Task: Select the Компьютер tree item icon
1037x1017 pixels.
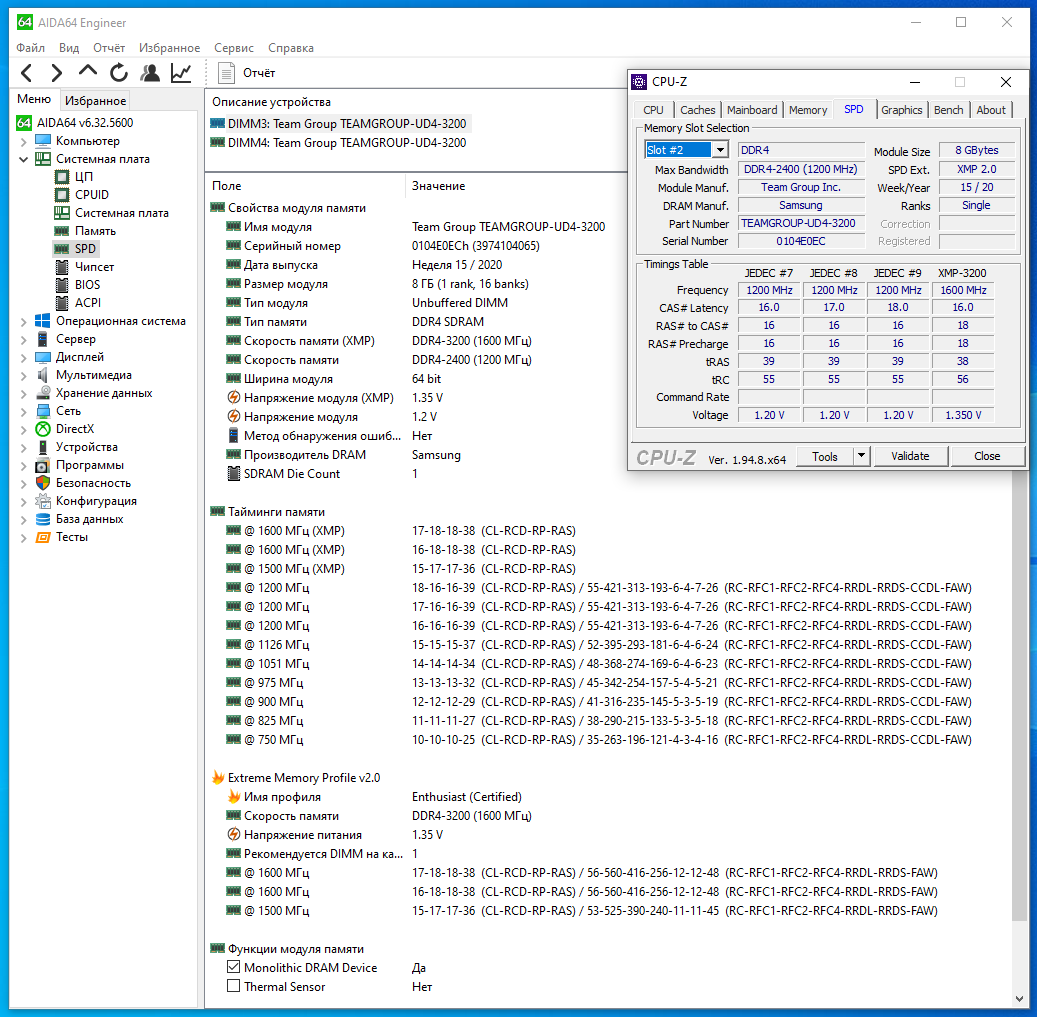Action: (43, 141)
